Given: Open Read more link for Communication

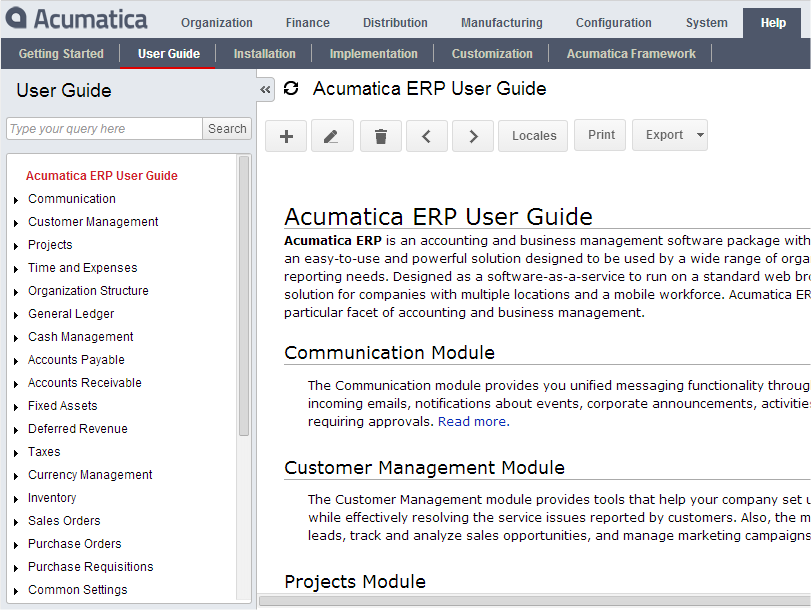Looking at the screenshot, I should click(474, 422).
